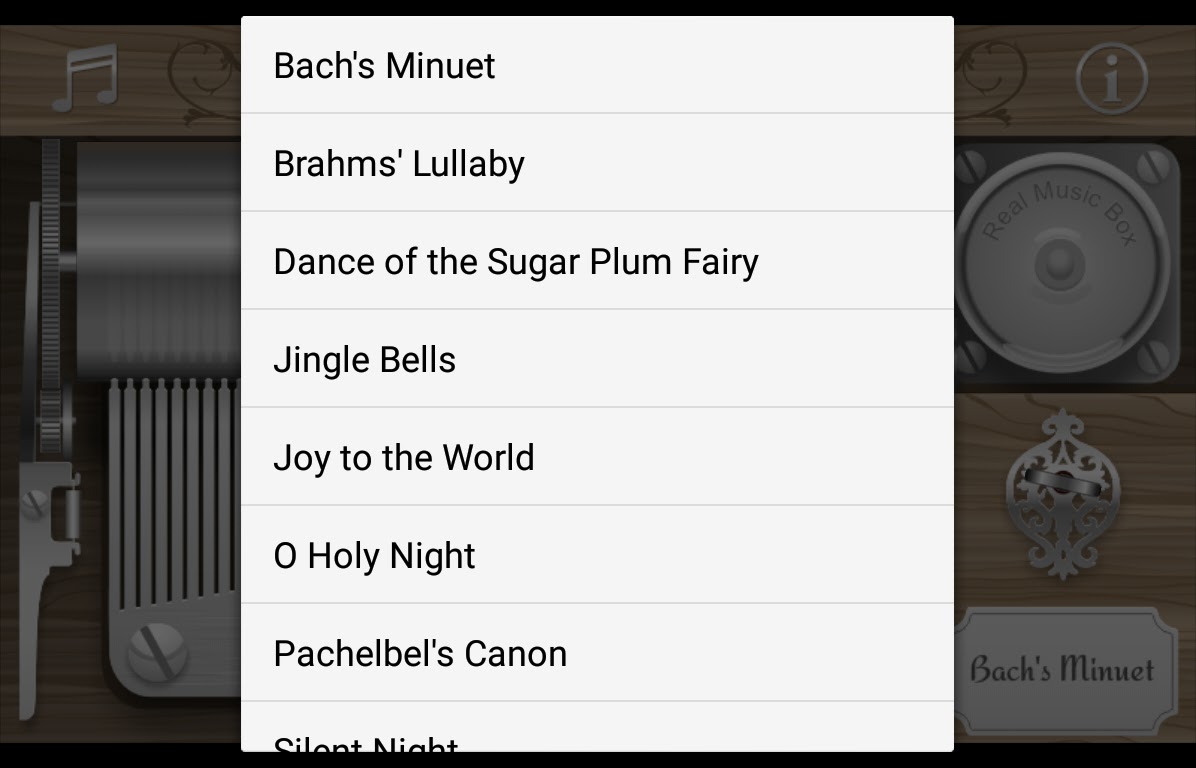Click the Bach's Minuet song label plate
This screenshot has height=768, width=1196.
(1063, 669)
